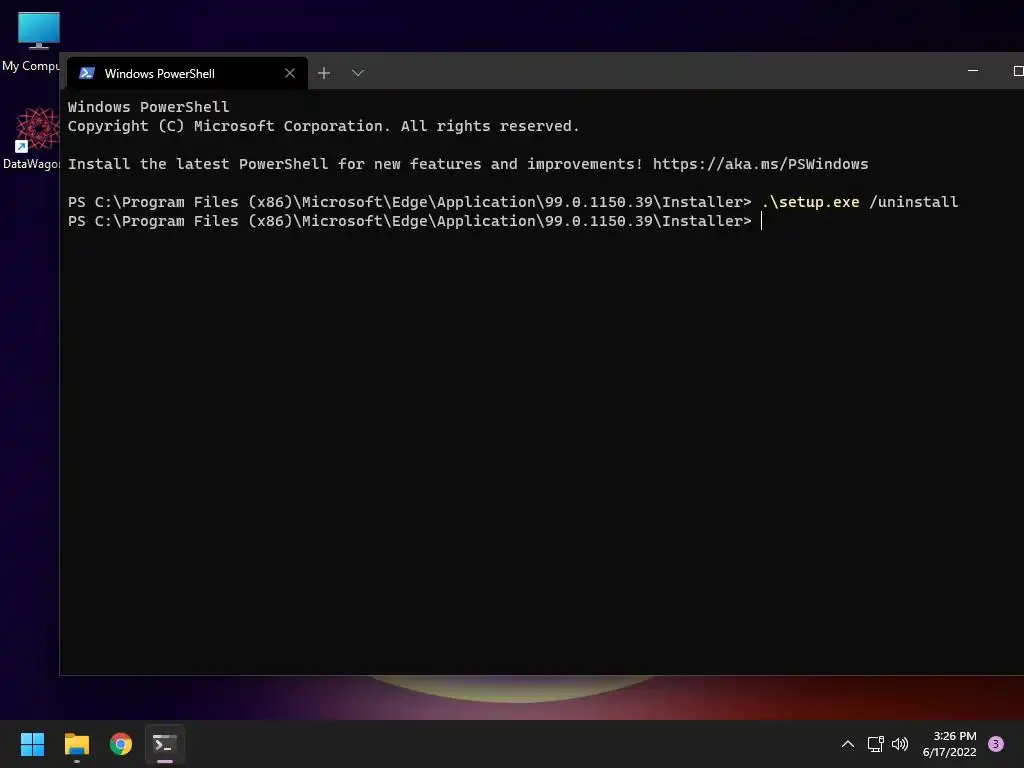Minimize the PowerShell terminal window

972,71
